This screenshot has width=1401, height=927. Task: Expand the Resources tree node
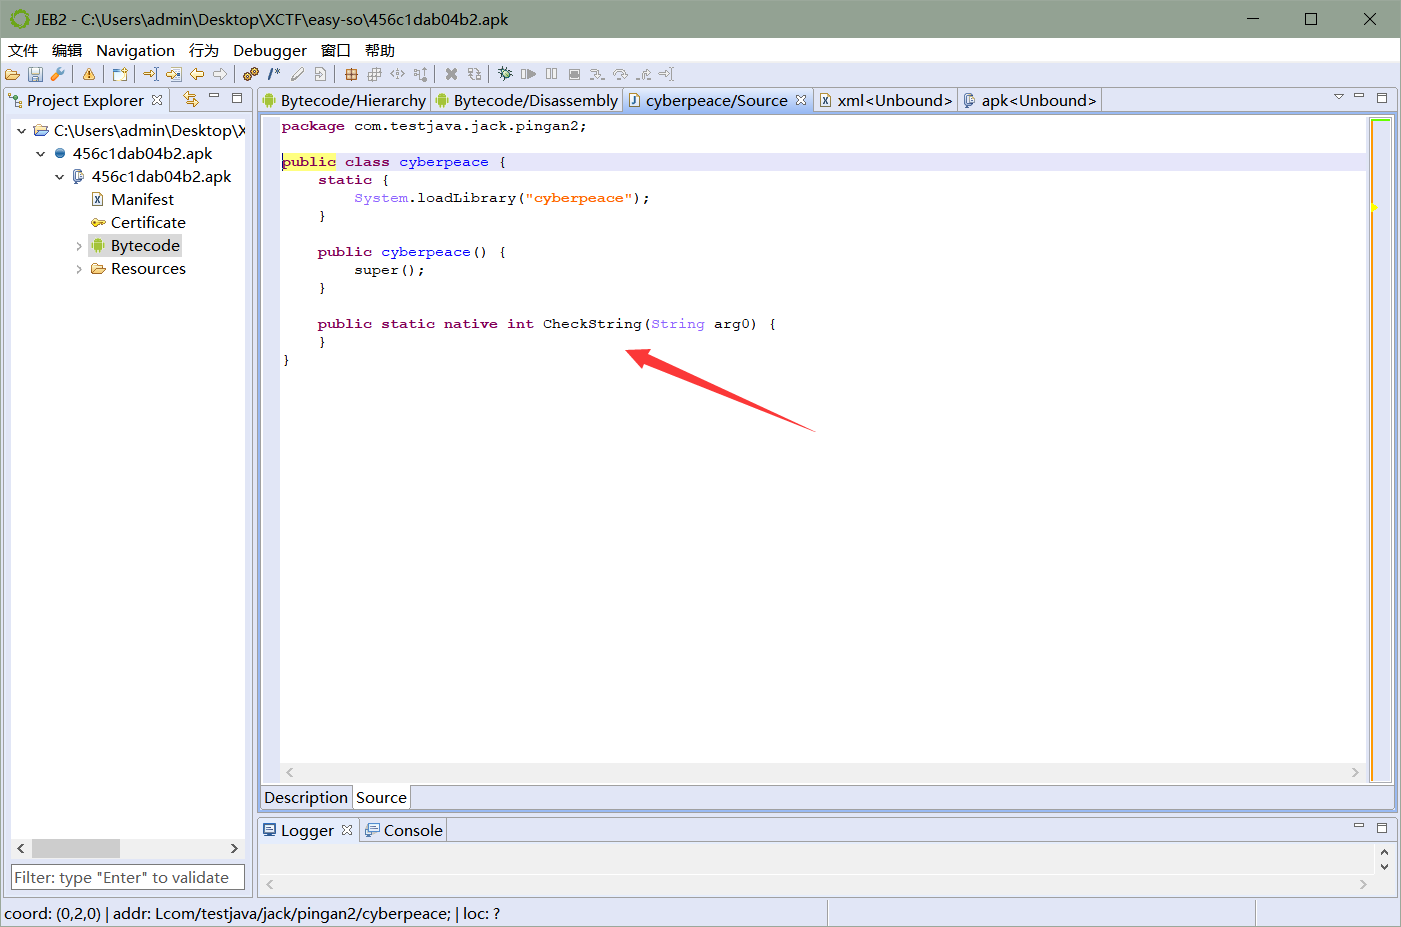(79, 269)
